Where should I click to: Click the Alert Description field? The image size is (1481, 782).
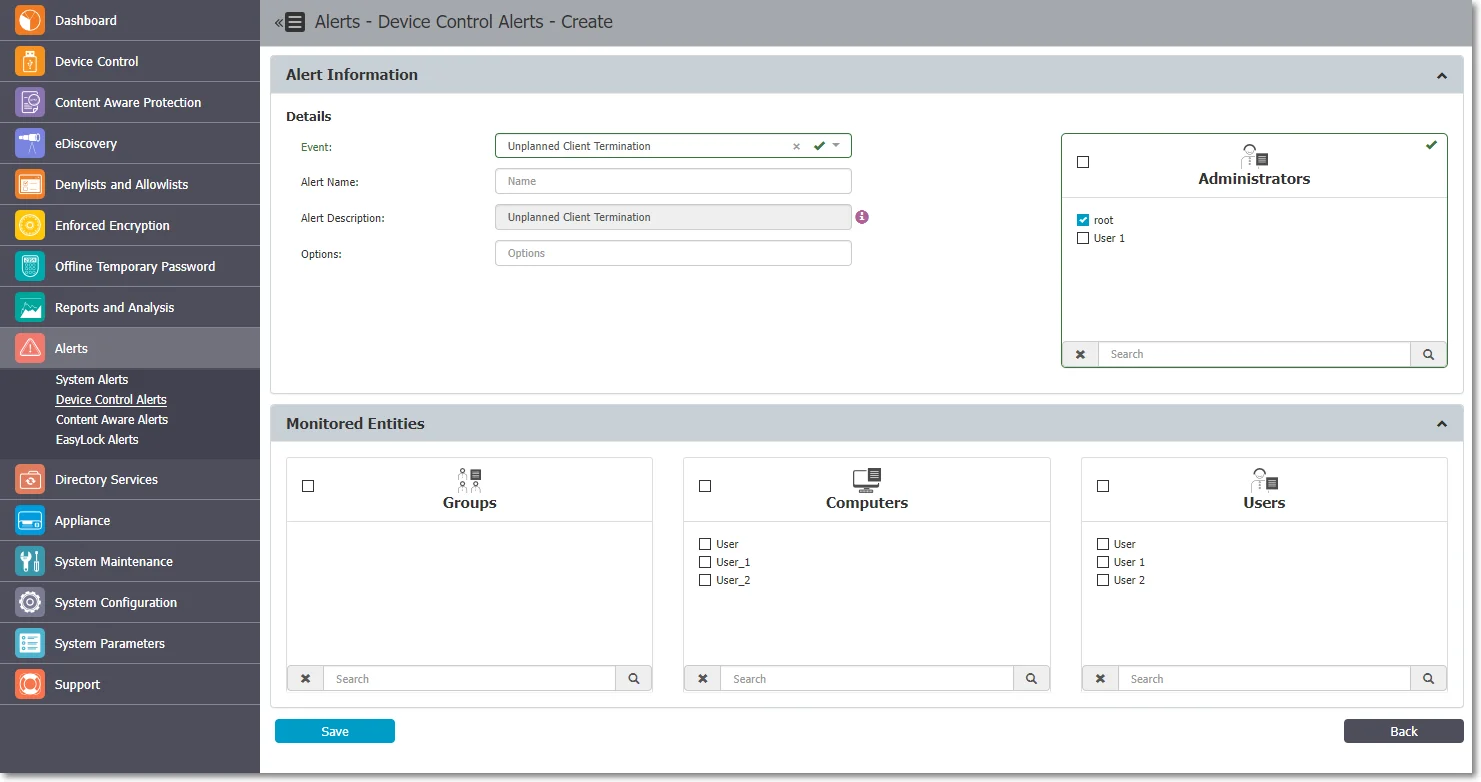click(673, 217)
